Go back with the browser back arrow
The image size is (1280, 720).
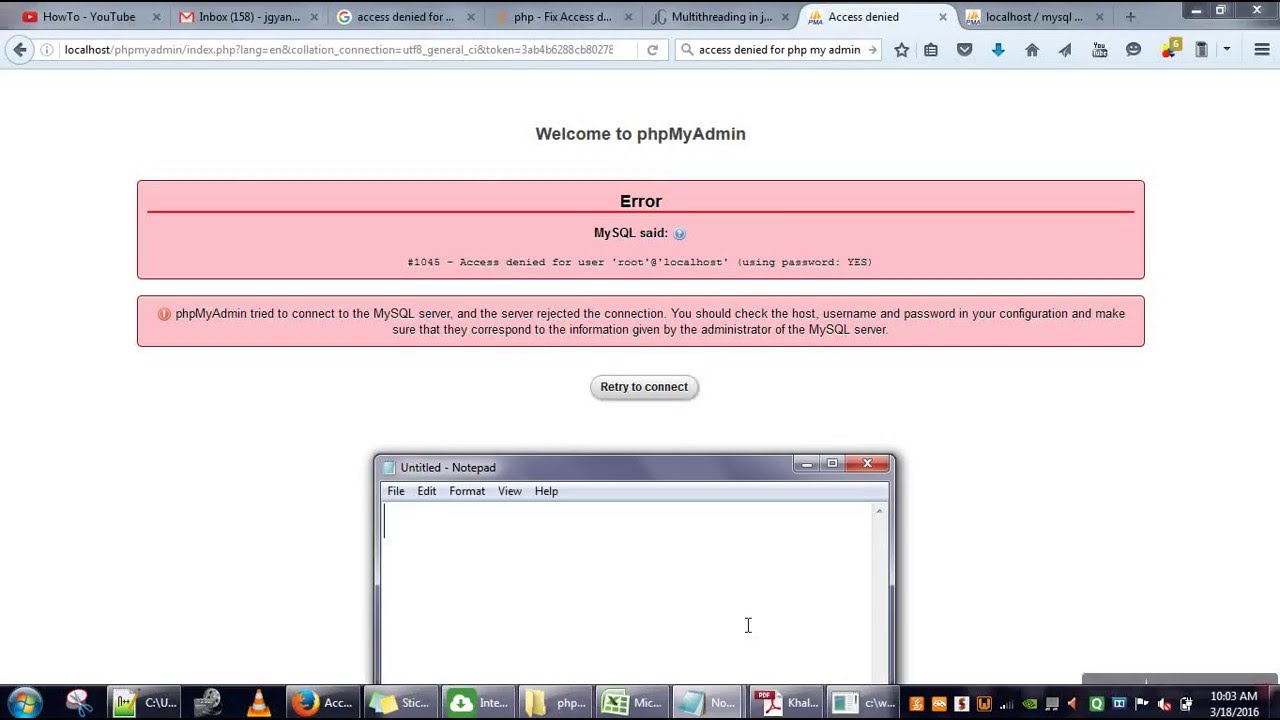click(x=20, y=50)
